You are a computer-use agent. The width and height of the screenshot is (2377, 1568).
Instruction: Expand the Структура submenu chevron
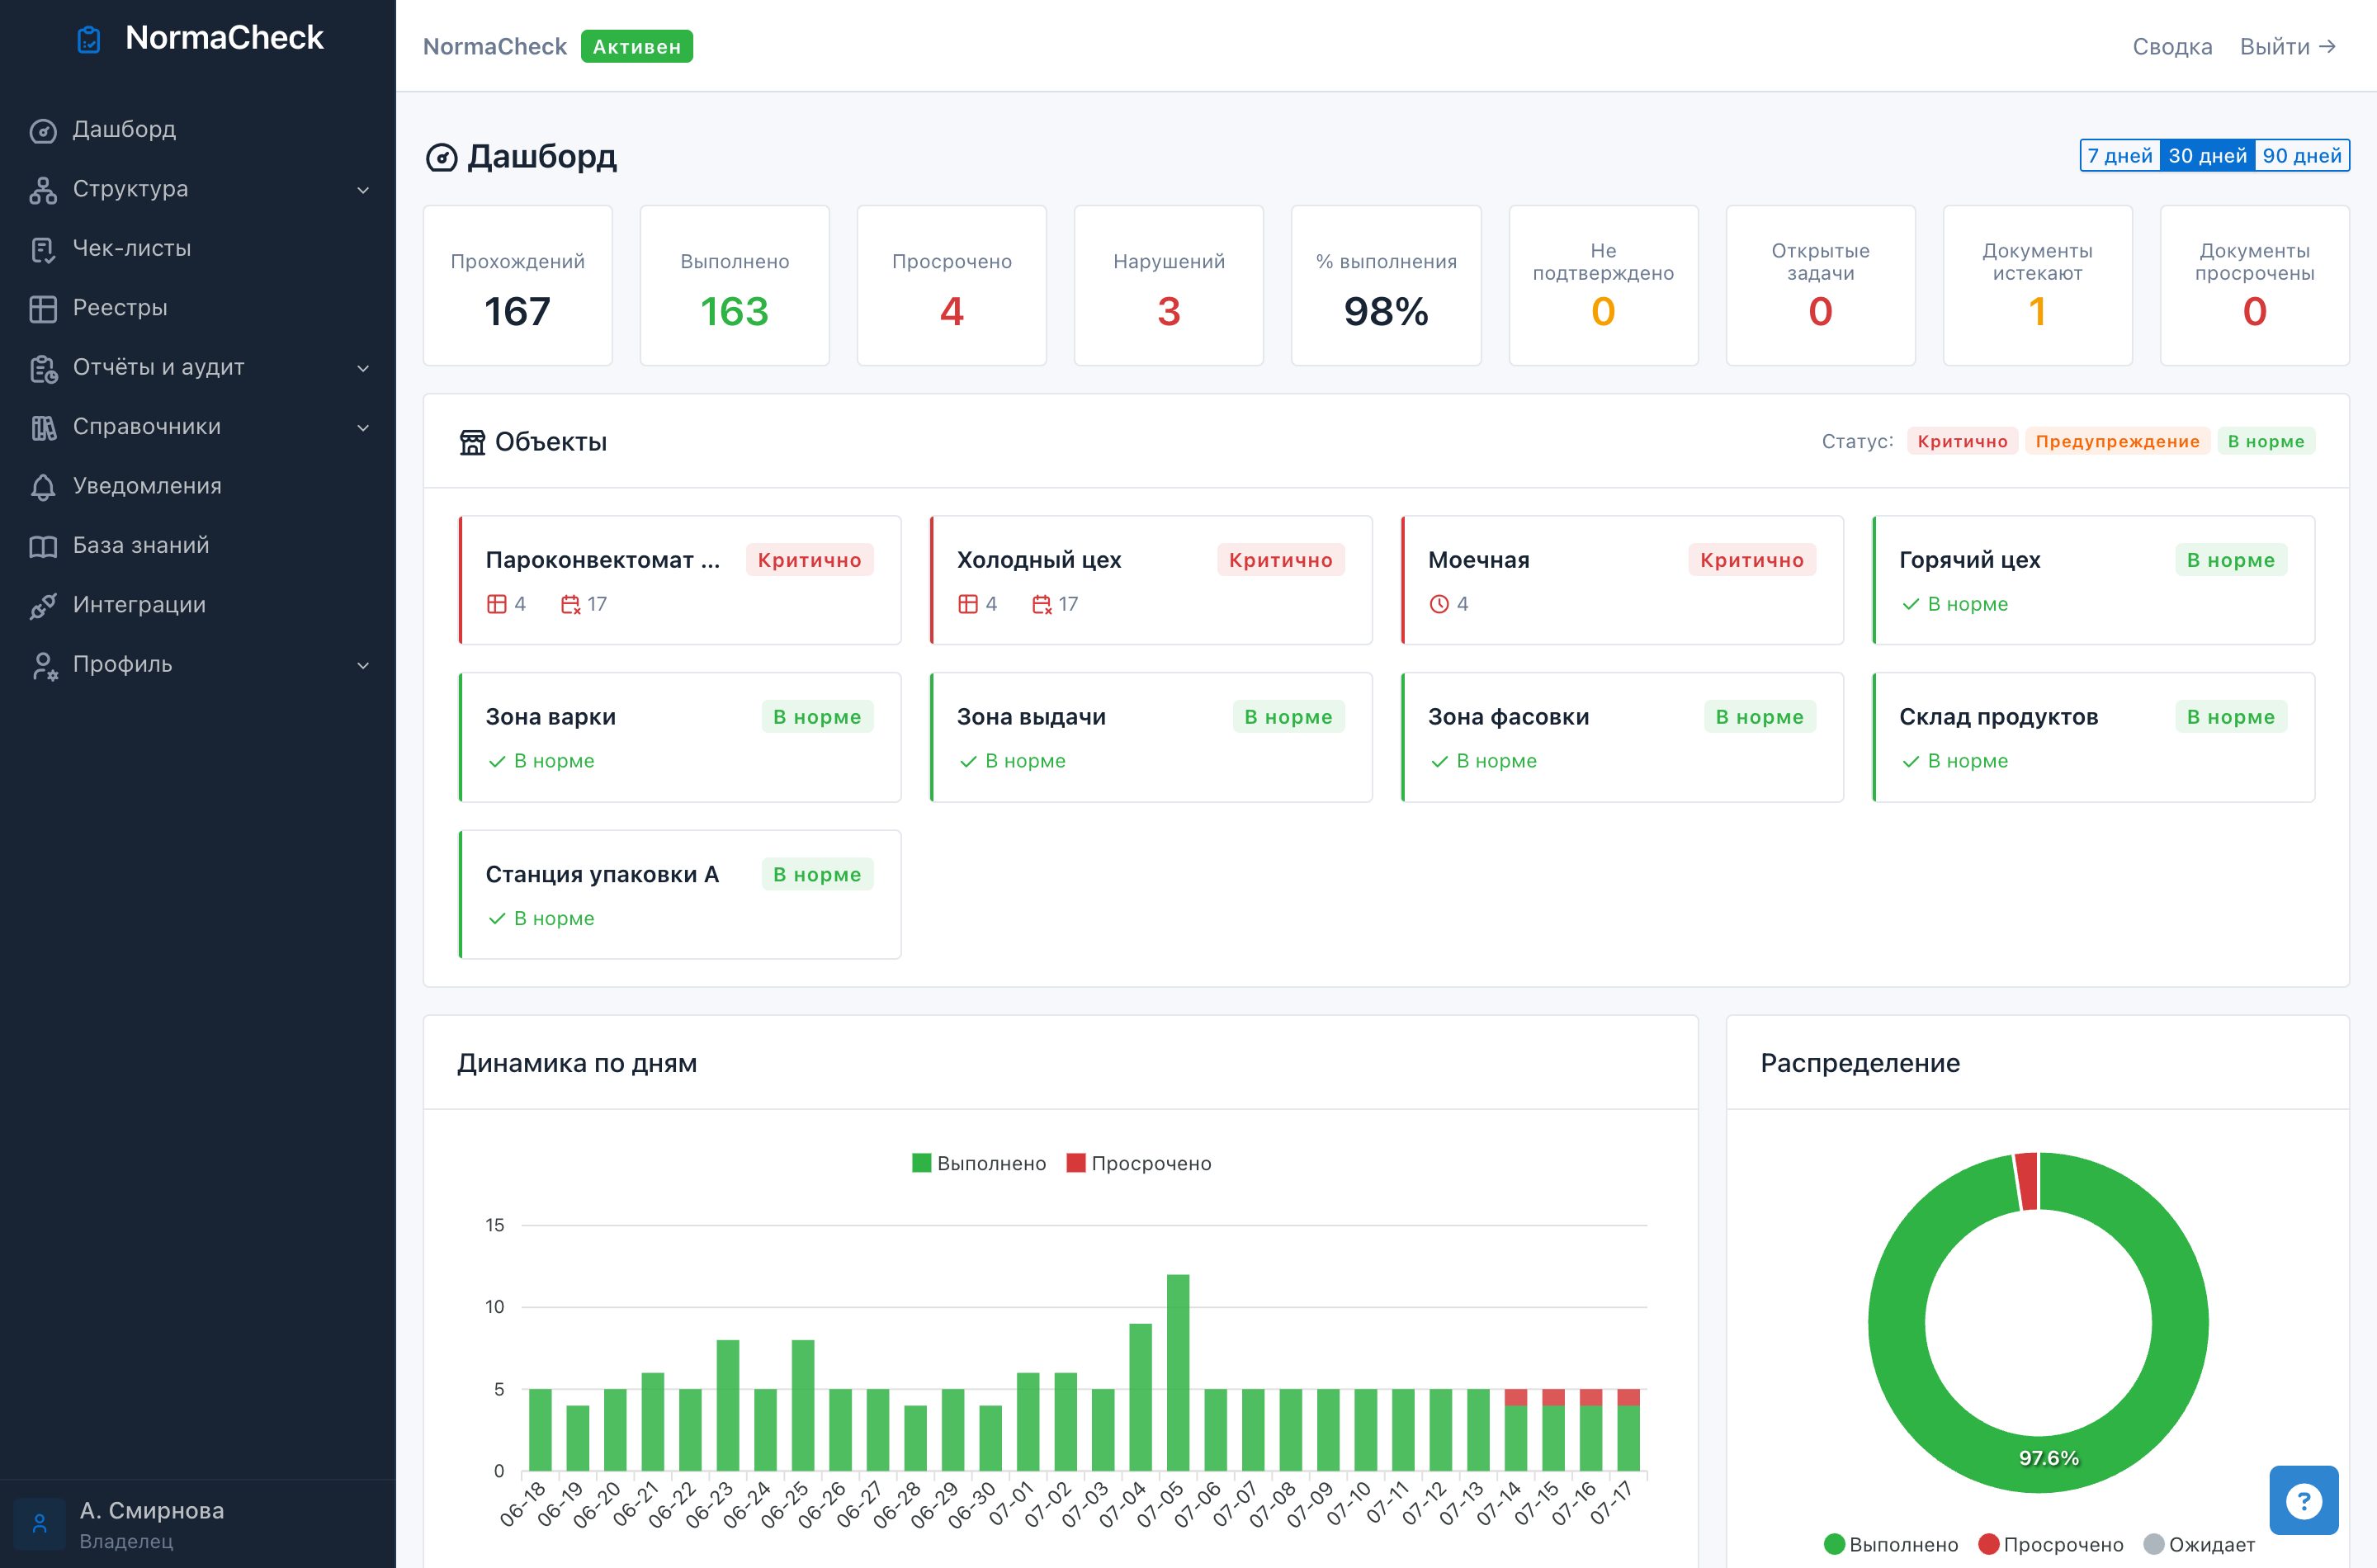[363, 190]
